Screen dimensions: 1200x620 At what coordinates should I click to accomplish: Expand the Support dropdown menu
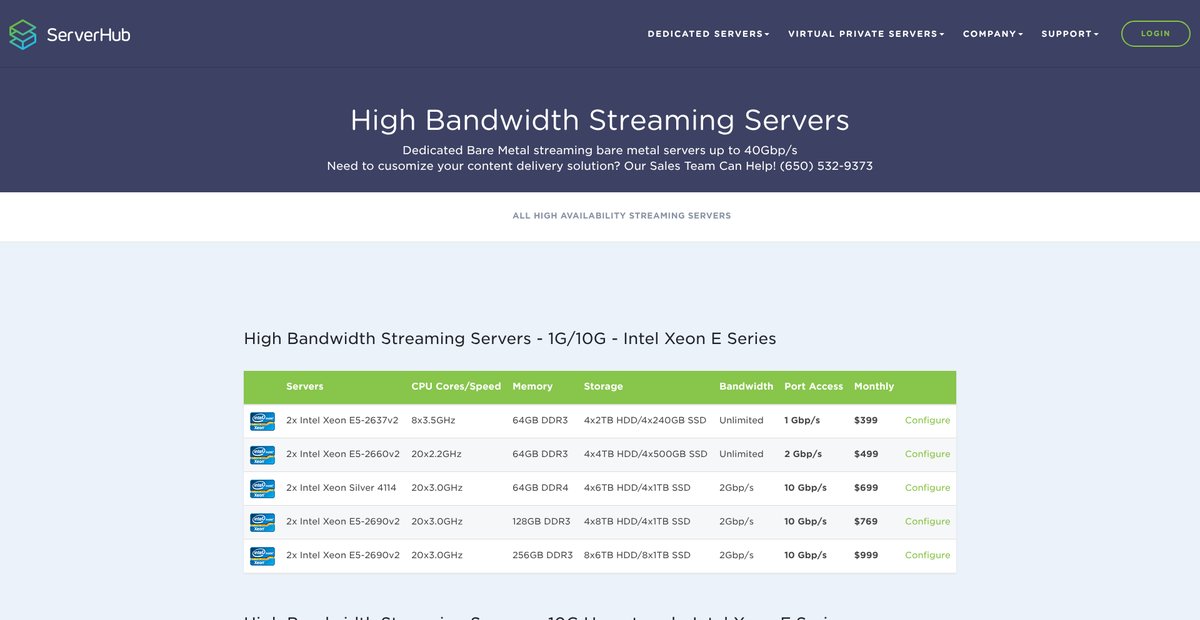click(x=1070, y=34)
